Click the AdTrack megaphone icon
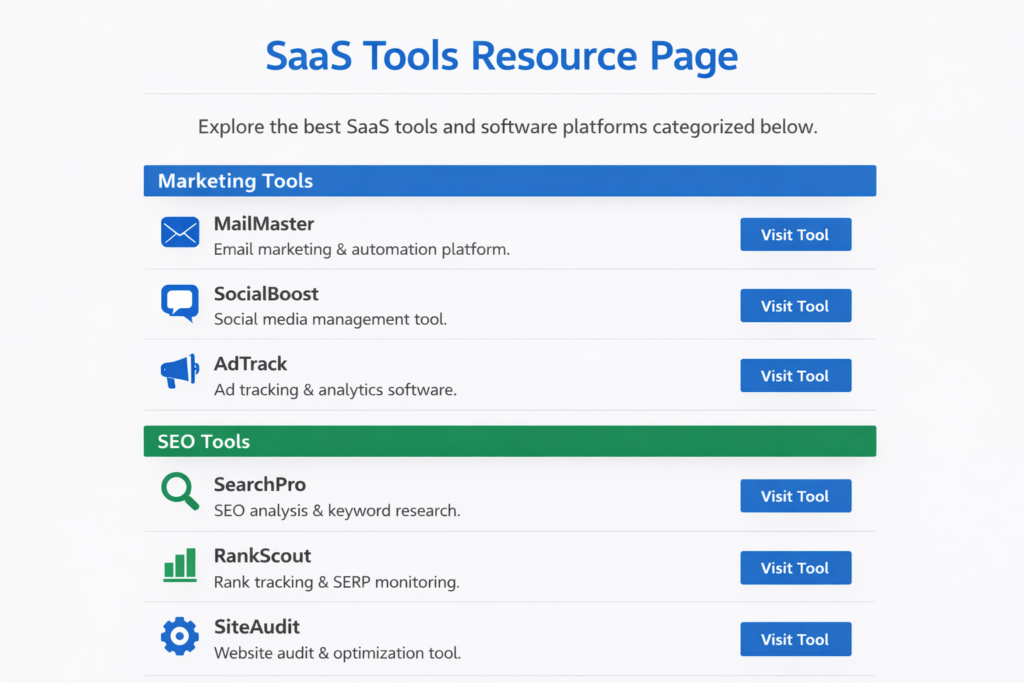This screenshot has height=683, width=1024. click(180, 373)
